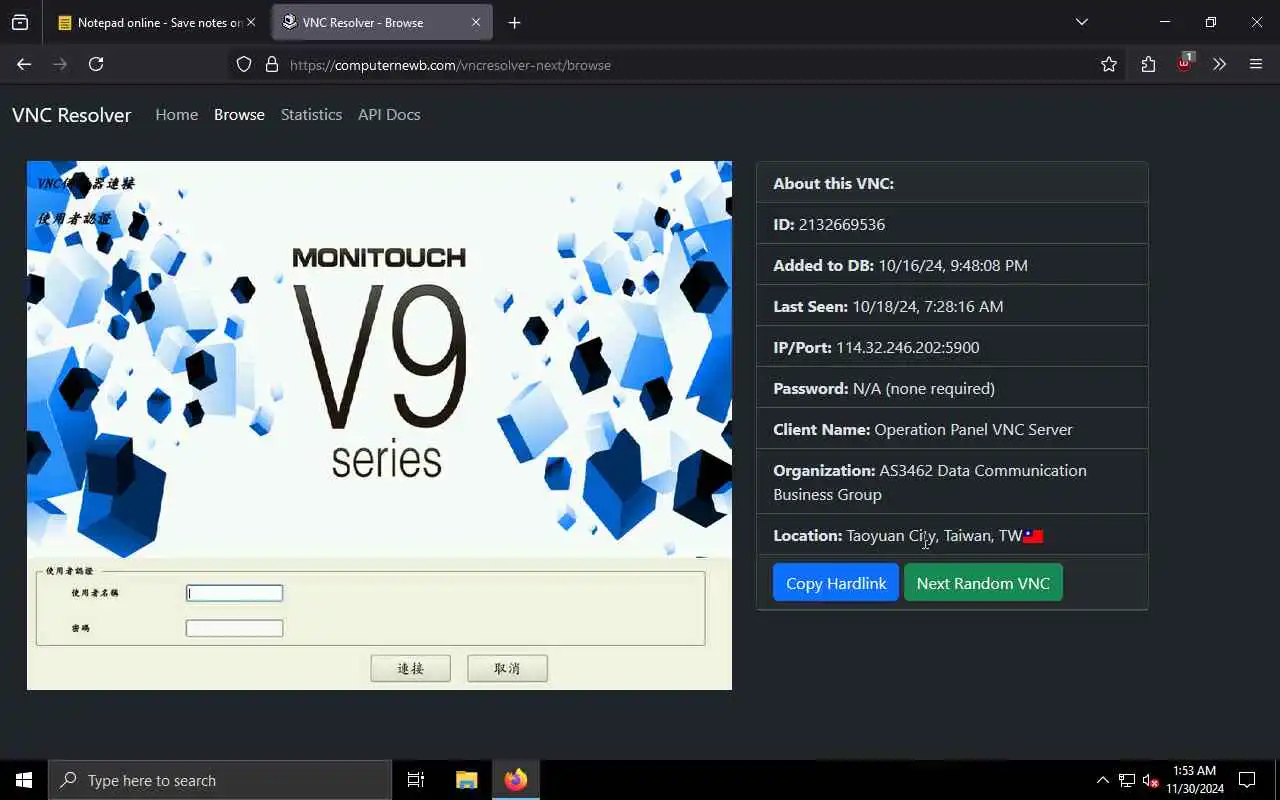Click the Added to DB timestamp
The width and height of the screenshot is (1280, 800).
point(953,265)
